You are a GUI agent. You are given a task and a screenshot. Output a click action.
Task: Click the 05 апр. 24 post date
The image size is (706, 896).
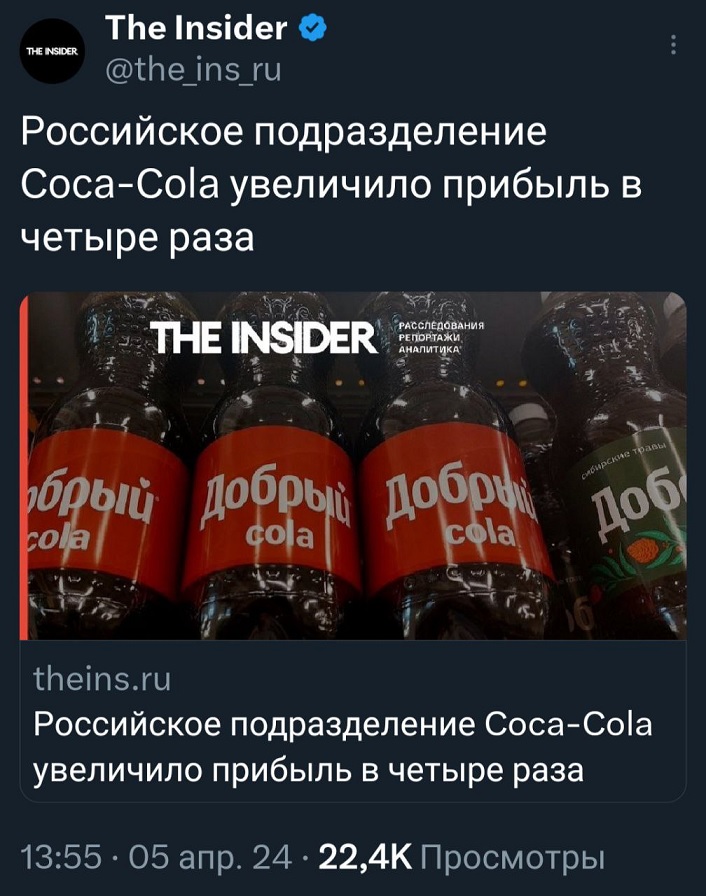point(210,858)
